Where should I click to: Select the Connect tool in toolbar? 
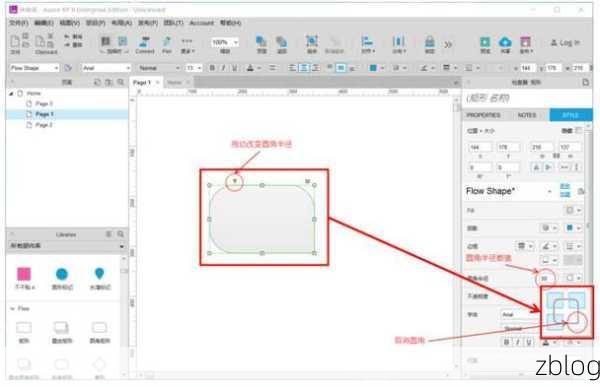[145, 45]
